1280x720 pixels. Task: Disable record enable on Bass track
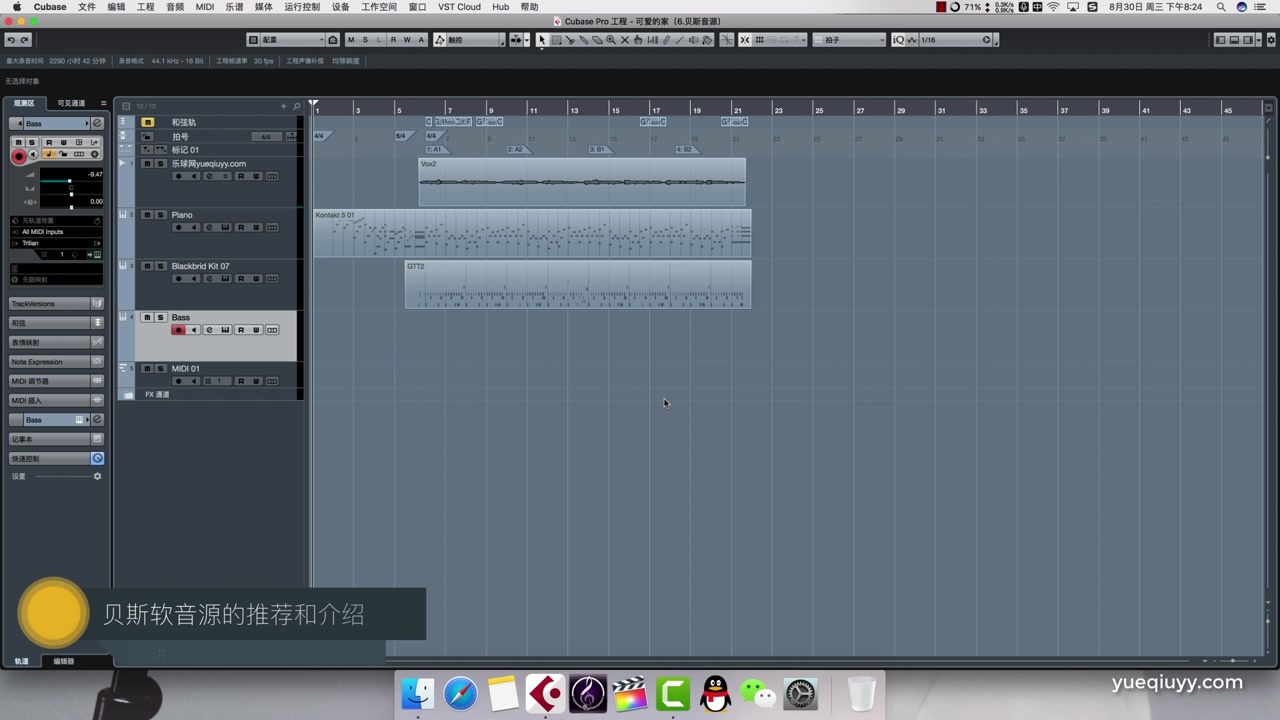coord(178,330)
